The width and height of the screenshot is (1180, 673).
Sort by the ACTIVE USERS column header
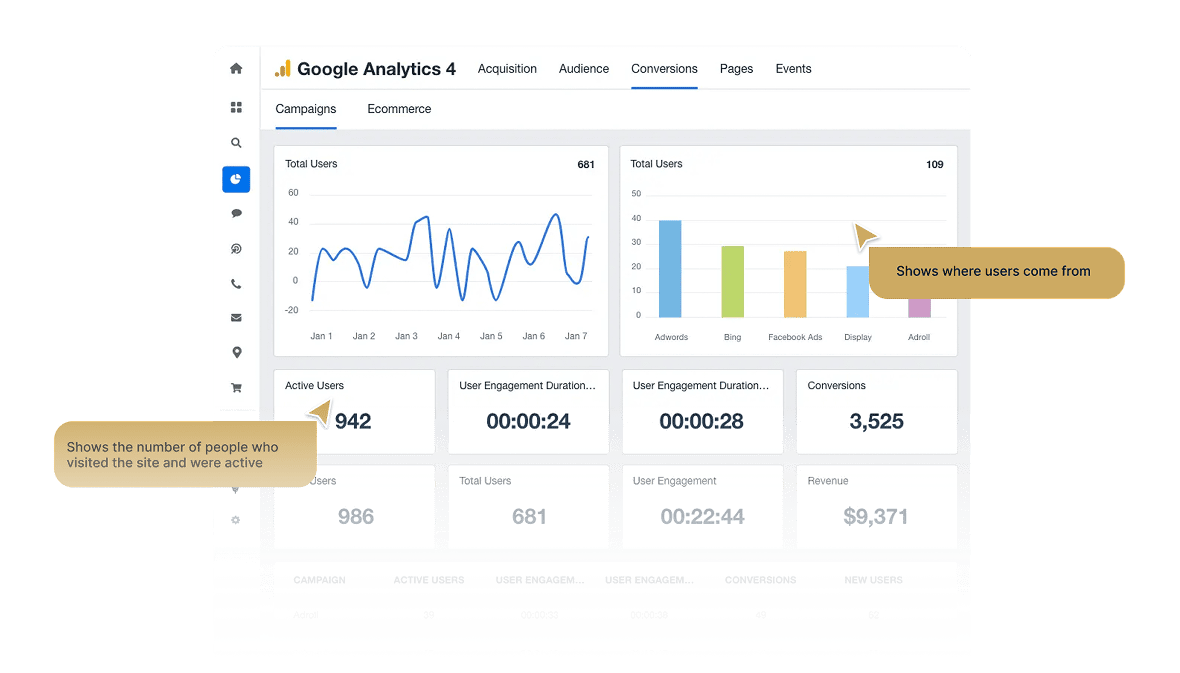pos(429,580)
